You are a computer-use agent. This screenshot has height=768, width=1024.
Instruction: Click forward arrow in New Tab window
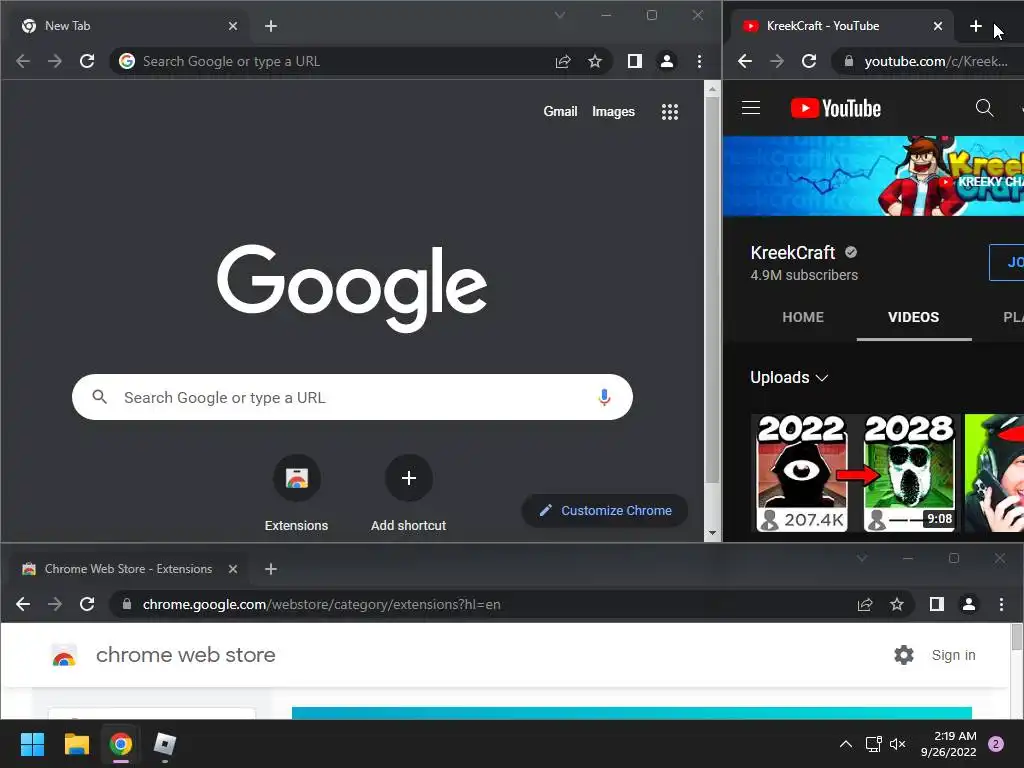point(55,61)
